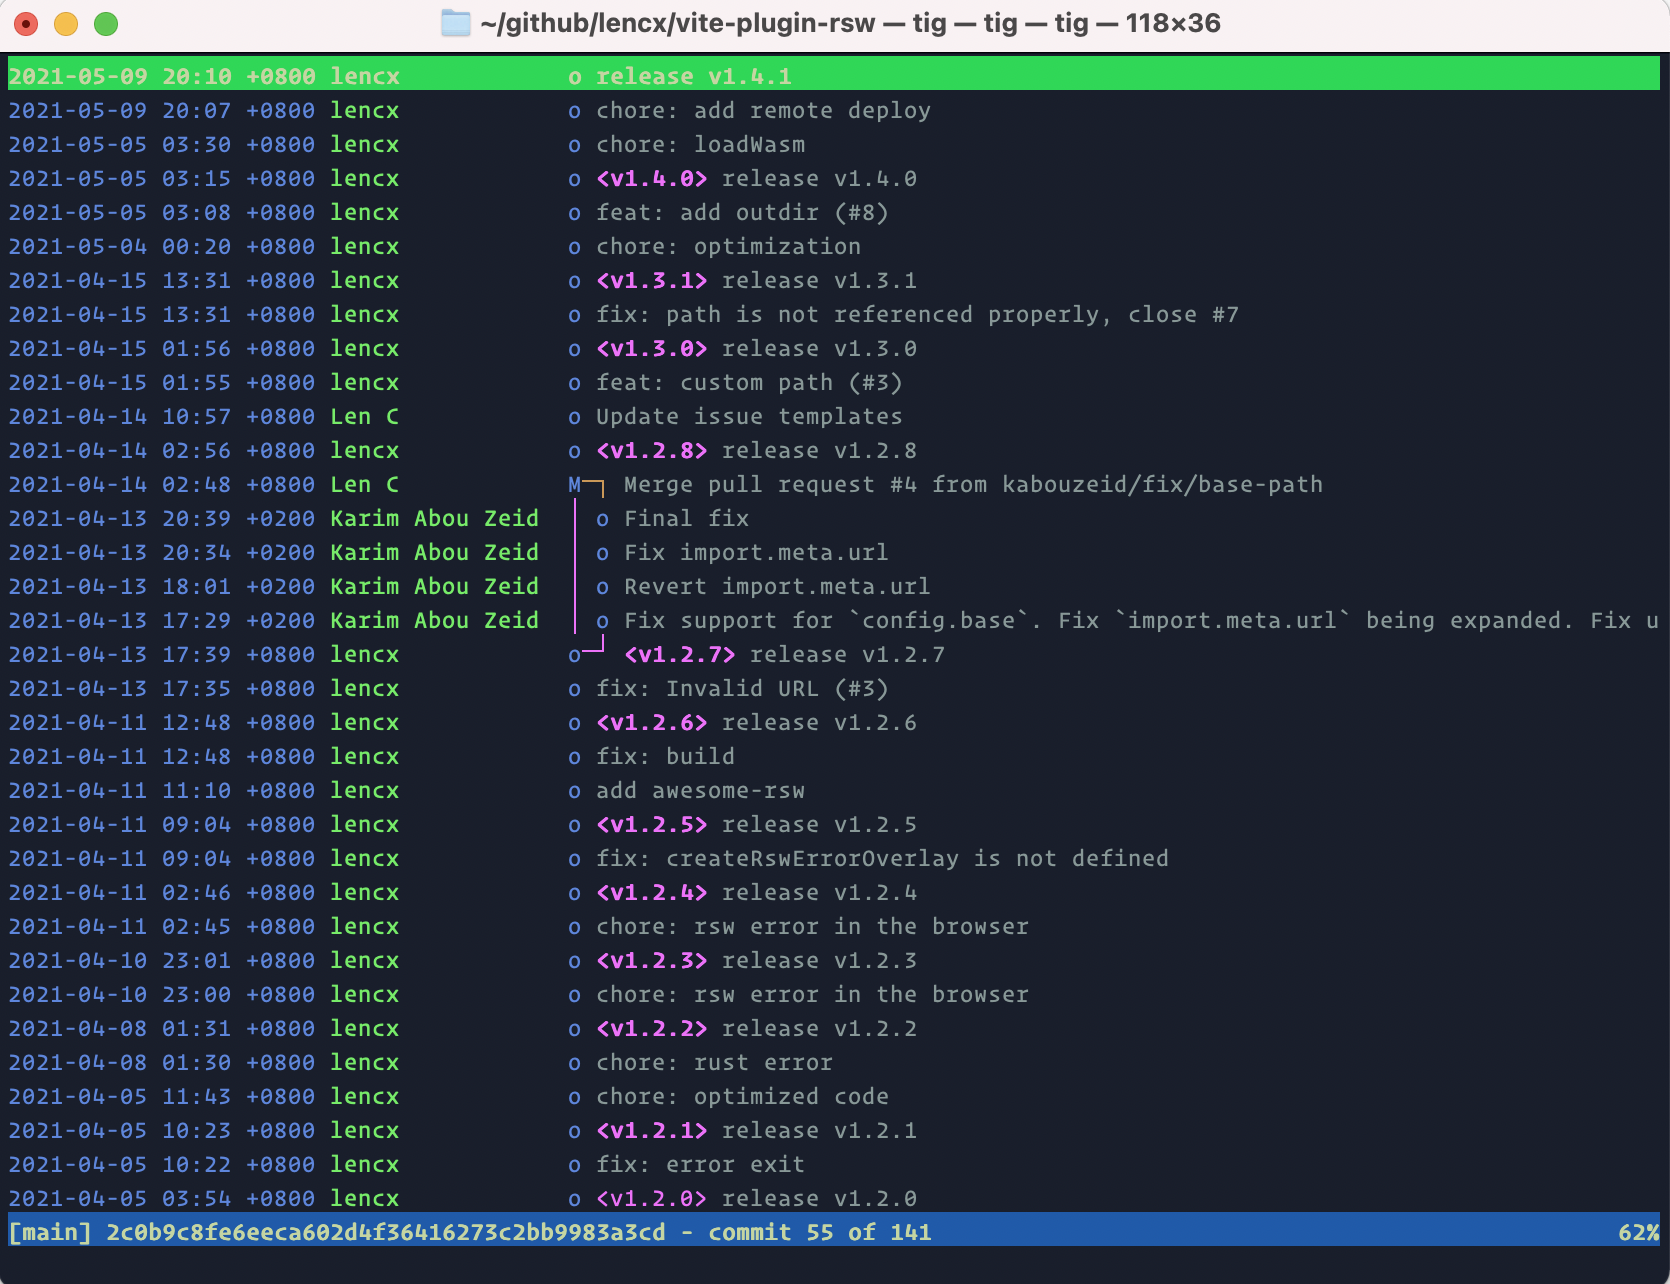Viewport: 1670px width, 1284px height.
Task: Click date '2021-05-09 20:07 +0800'
Action: 162,110
